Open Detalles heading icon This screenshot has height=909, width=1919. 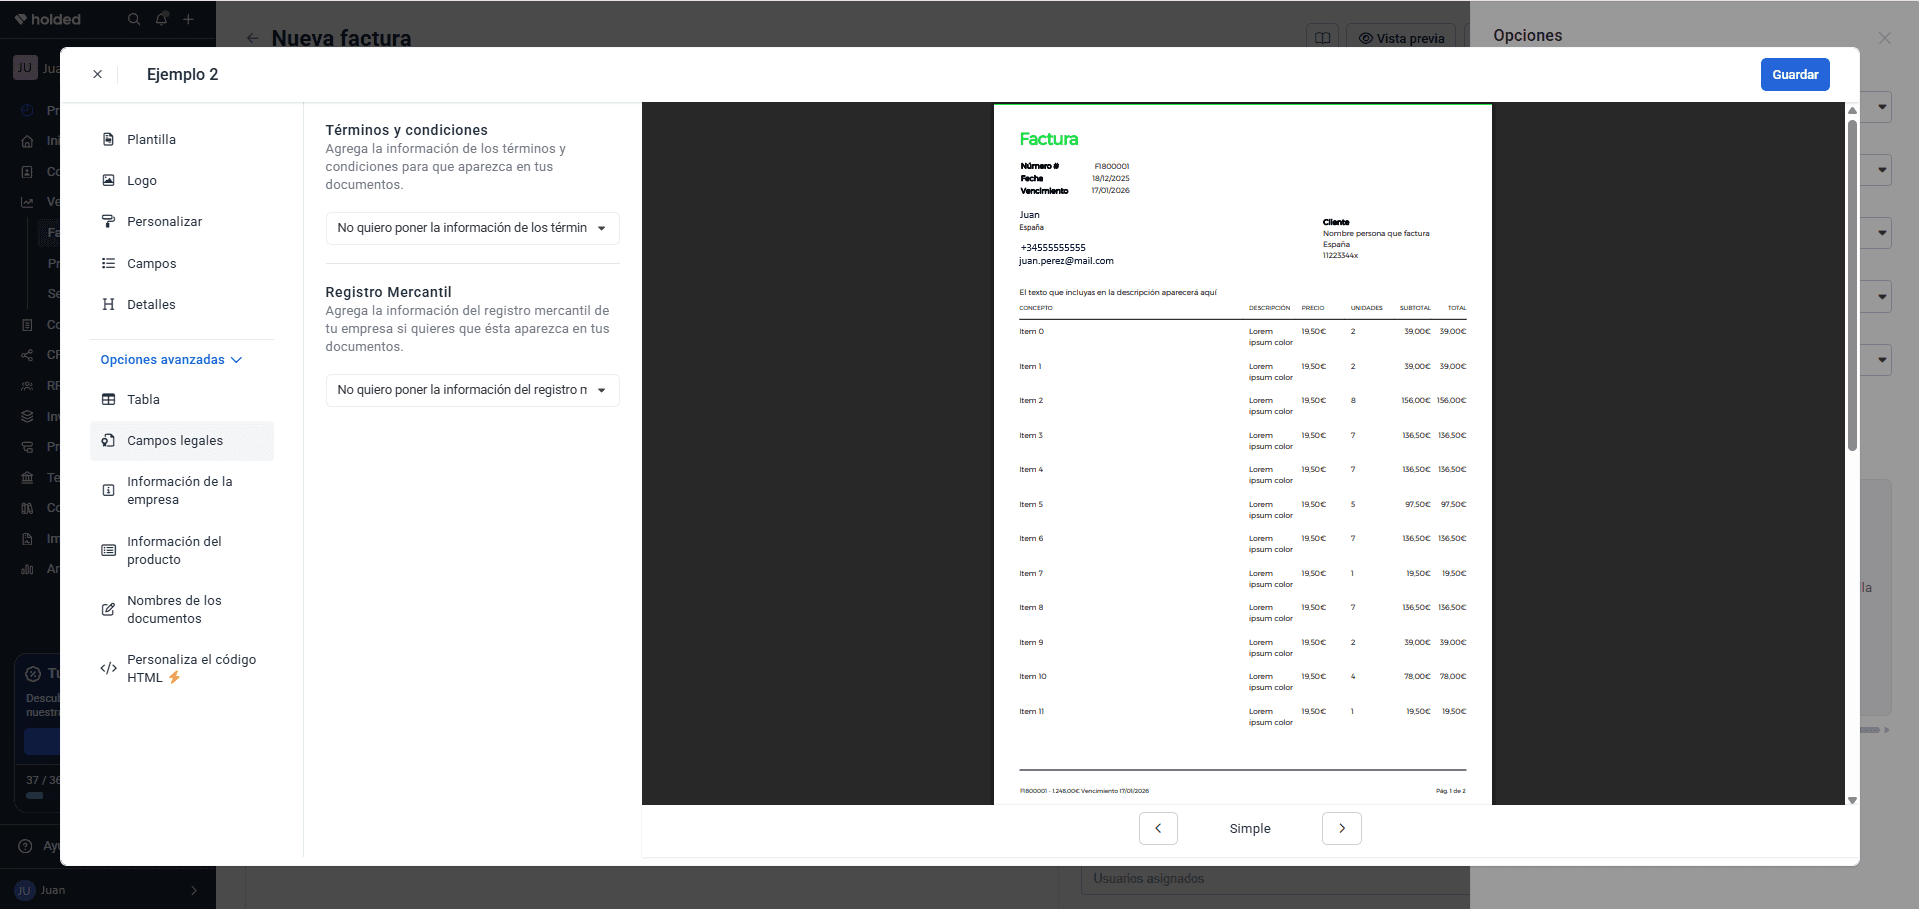(108, 304)
